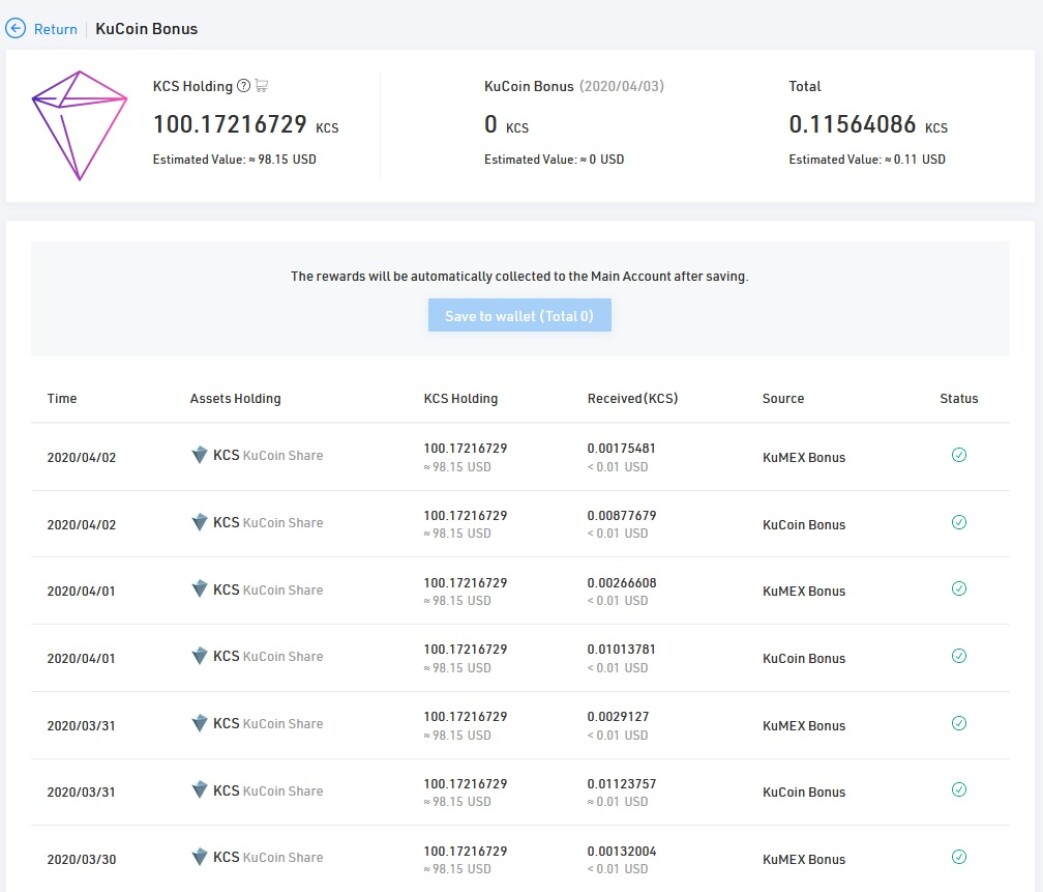Click the Return link
This screenshot has width=1043, height=892.
click(55, 29)
